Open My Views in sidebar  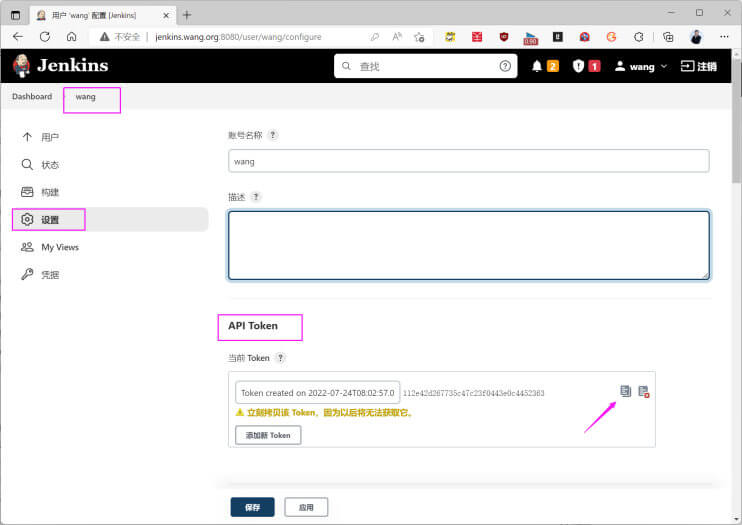(x=60, y=247)
